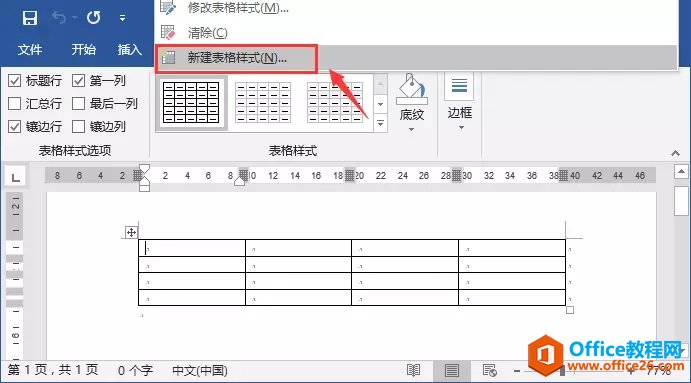
Task: Click the second cell in the first row
Action: 298,249
